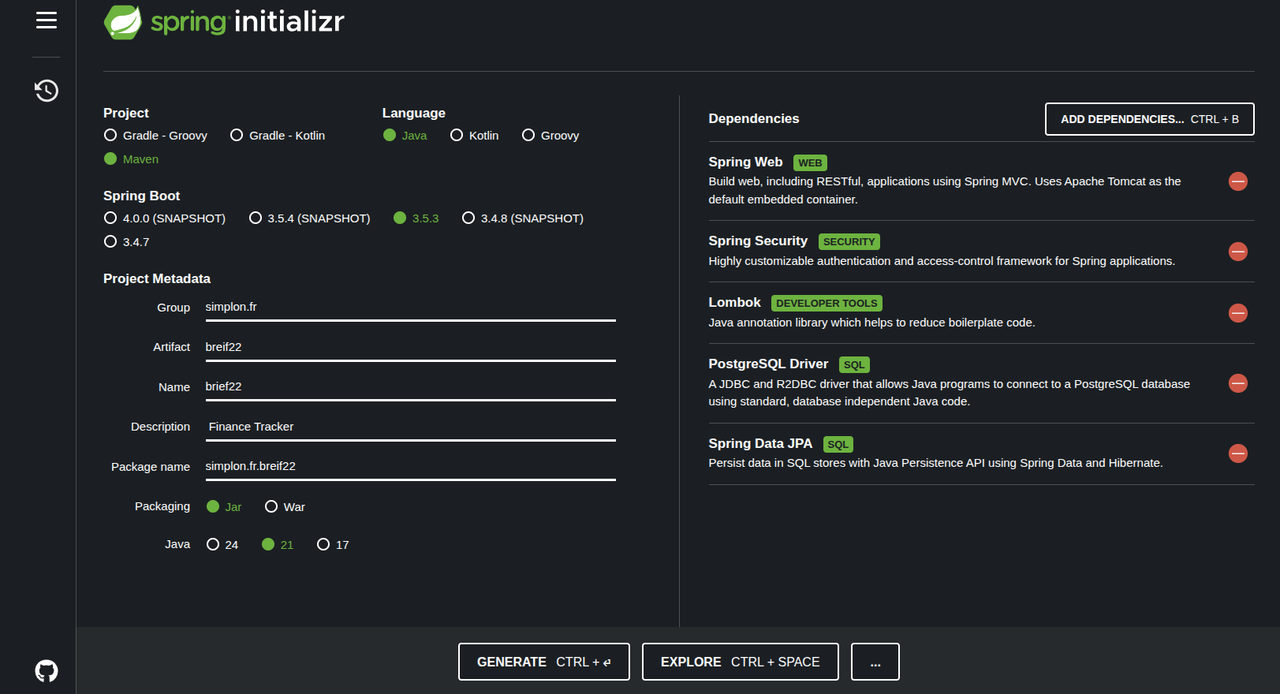Select Java version 24
Viewport: 1280px width, 694px height.
pyautogui.click(x=222, y=545)
